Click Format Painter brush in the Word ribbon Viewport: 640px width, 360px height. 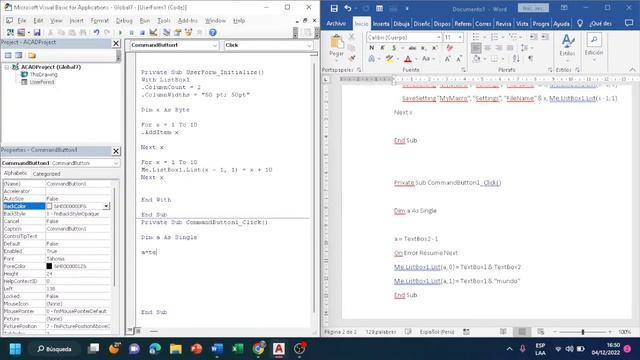pos(352,59)
